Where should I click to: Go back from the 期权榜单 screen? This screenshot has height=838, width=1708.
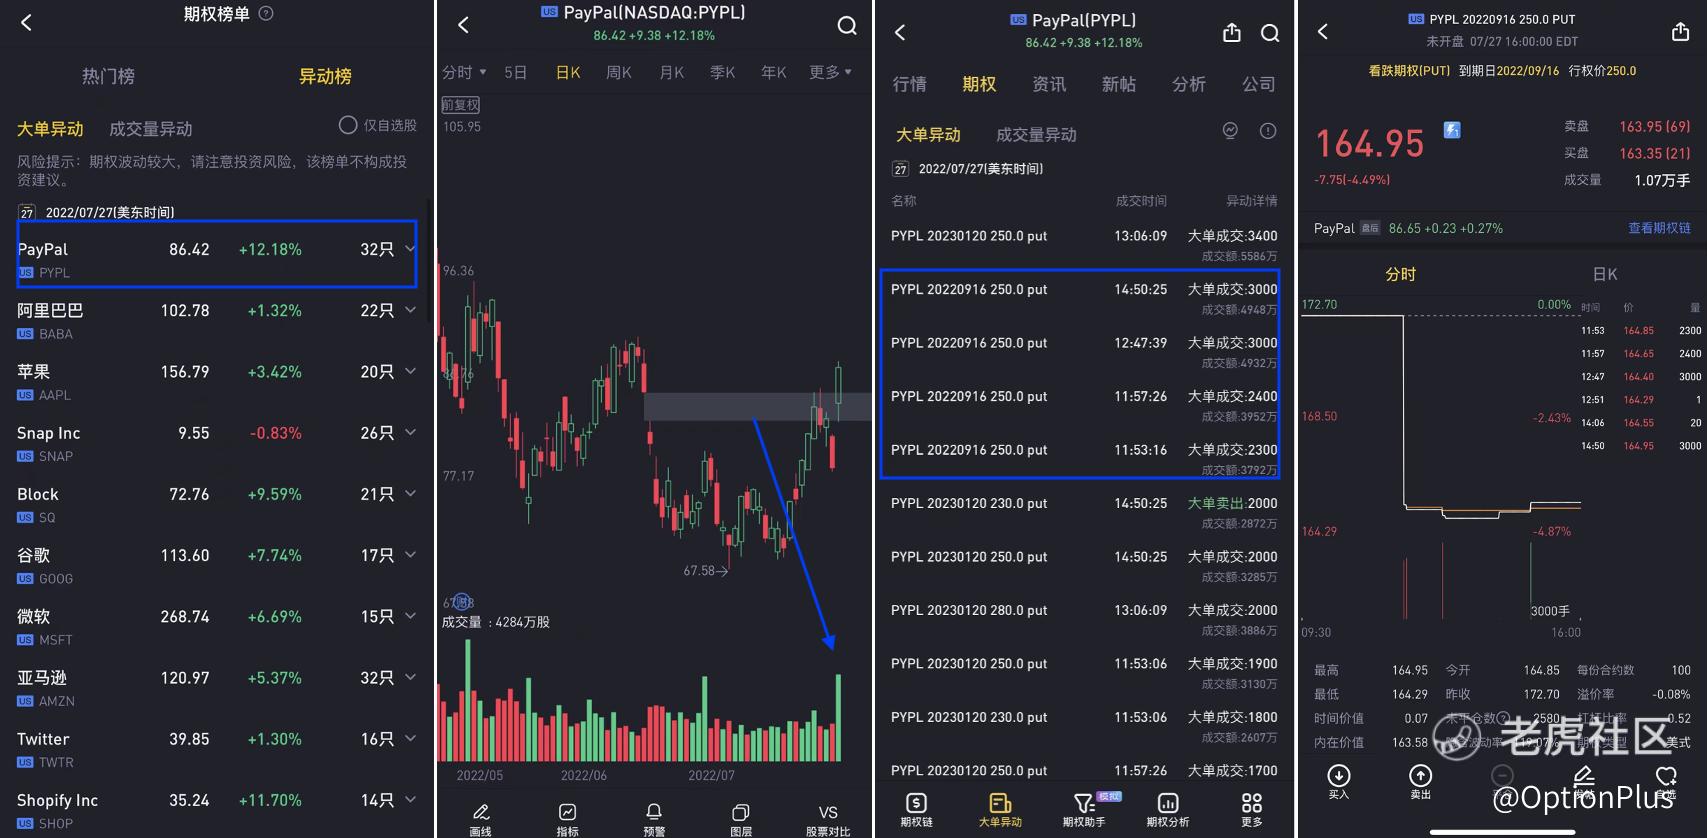(27, 22)
